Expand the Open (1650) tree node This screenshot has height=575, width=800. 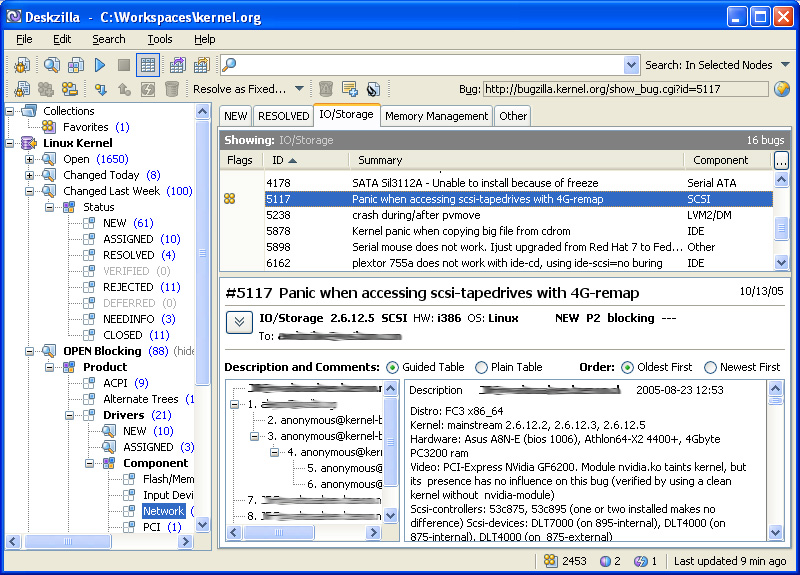click(30, 159)
